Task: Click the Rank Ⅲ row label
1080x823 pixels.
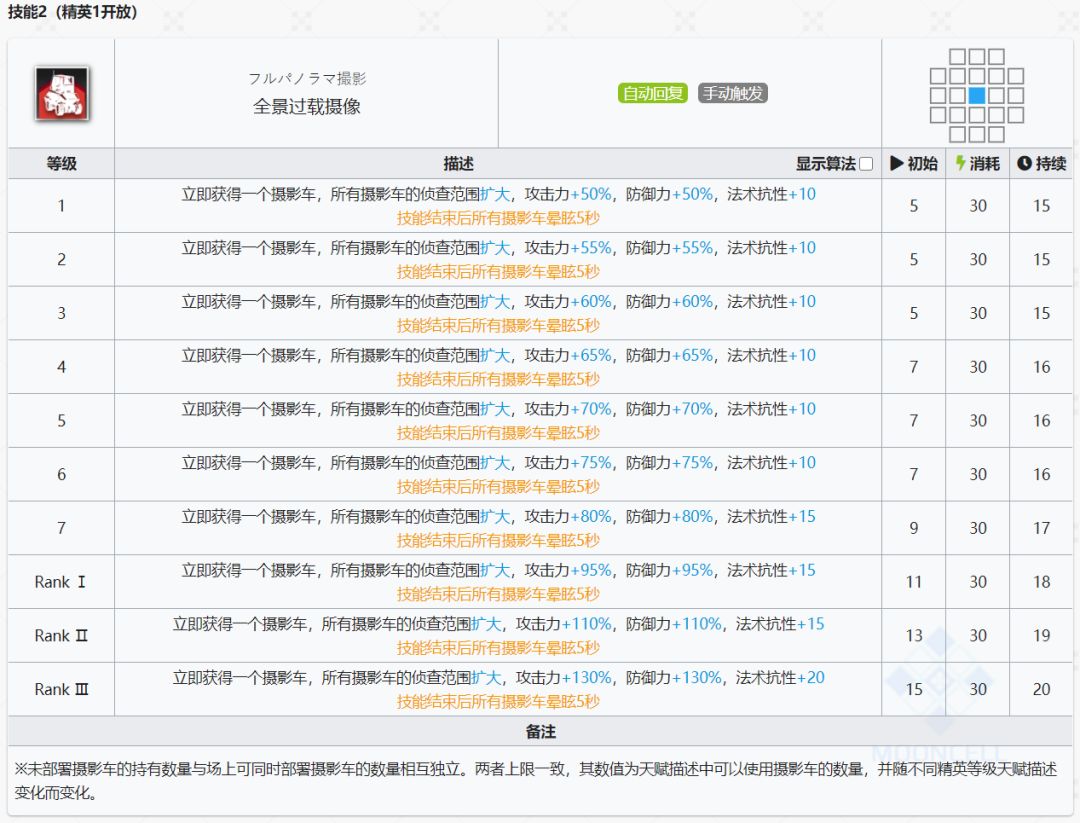Action: pos(61,689)
